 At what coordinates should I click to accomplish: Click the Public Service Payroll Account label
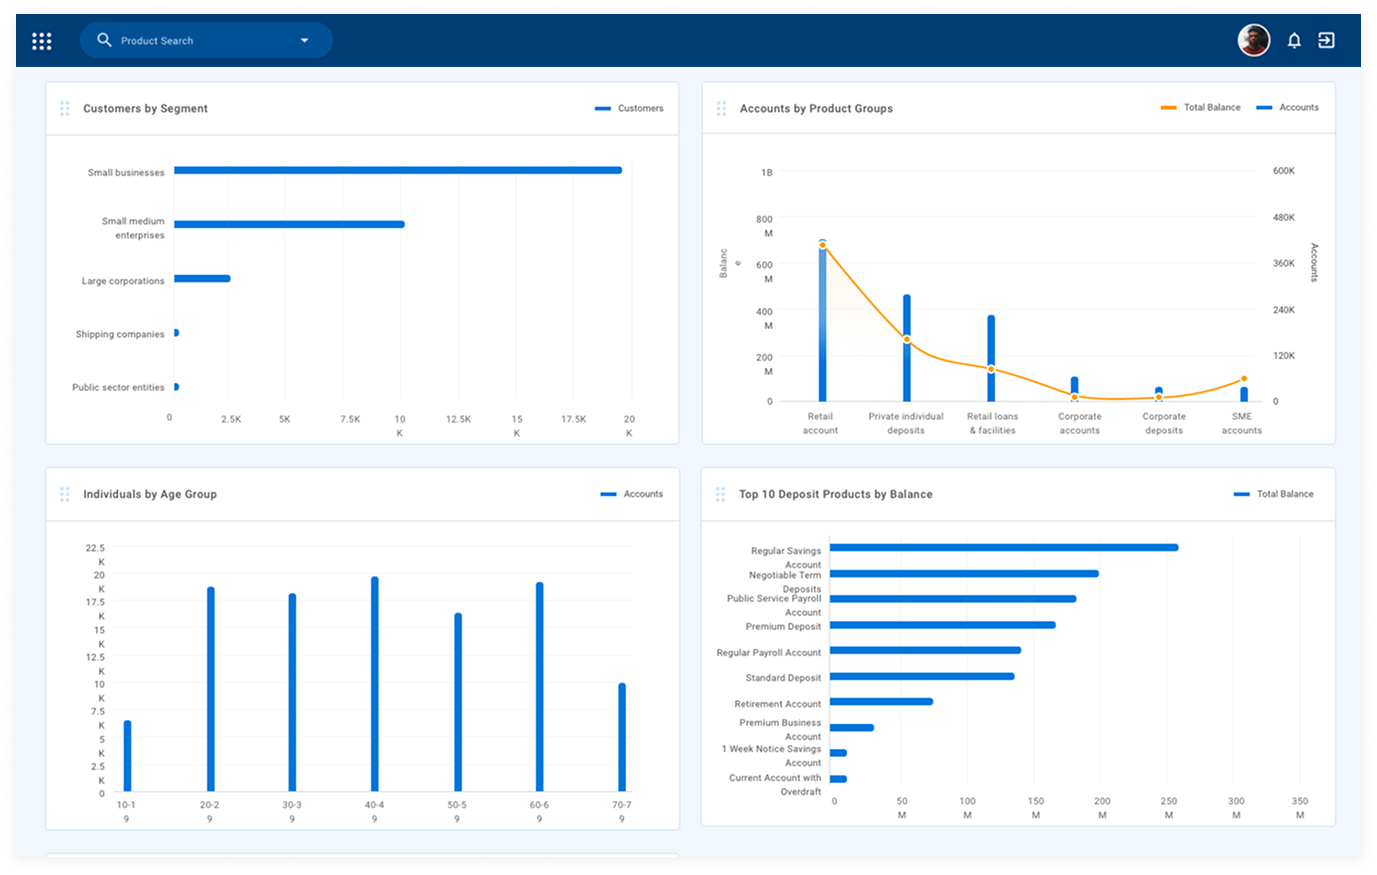coord(774,605)
